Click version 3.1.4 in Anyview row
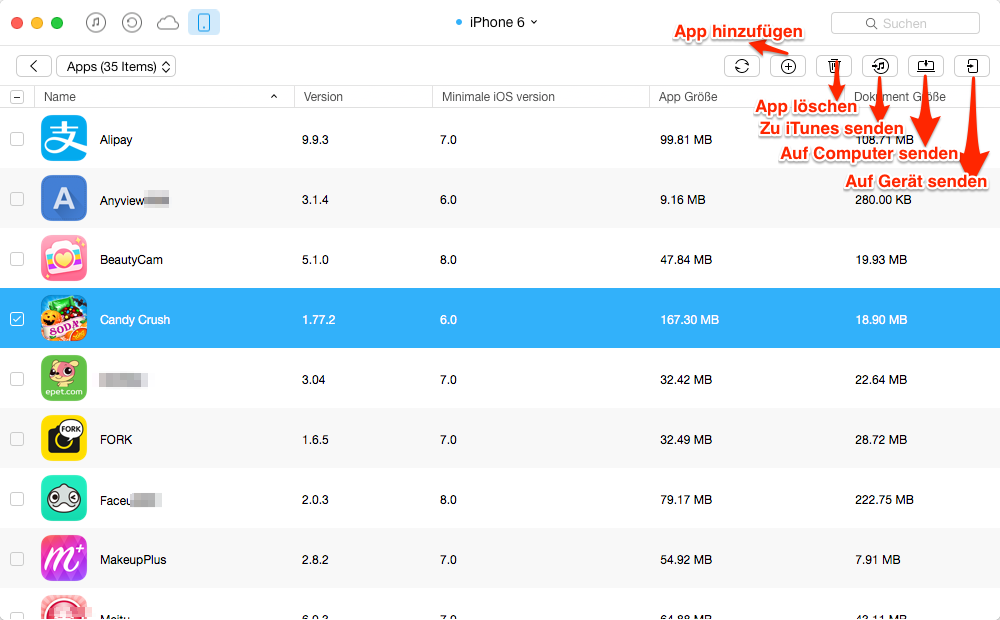Screen dimensions: 1000x620 (315, 200)
